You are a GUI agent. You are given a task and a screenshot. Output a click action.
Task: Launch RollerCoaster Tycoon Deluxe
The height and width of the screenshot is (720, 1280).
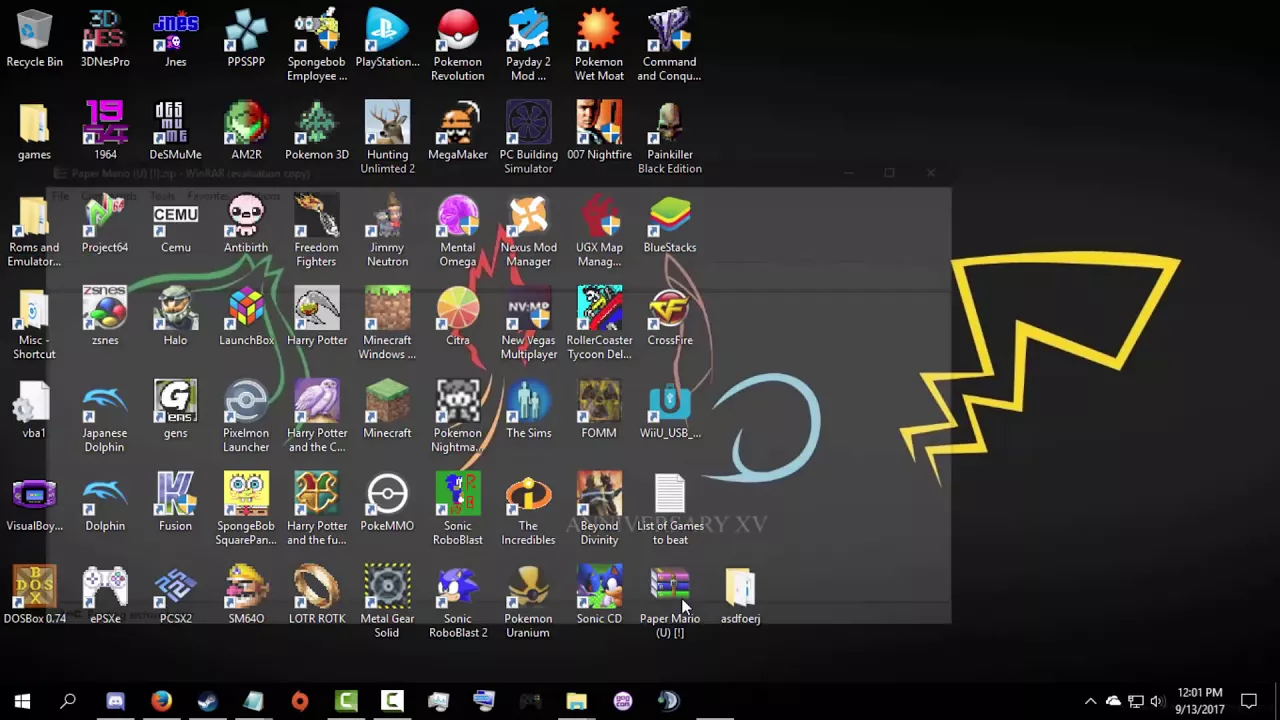coord(599,325)
